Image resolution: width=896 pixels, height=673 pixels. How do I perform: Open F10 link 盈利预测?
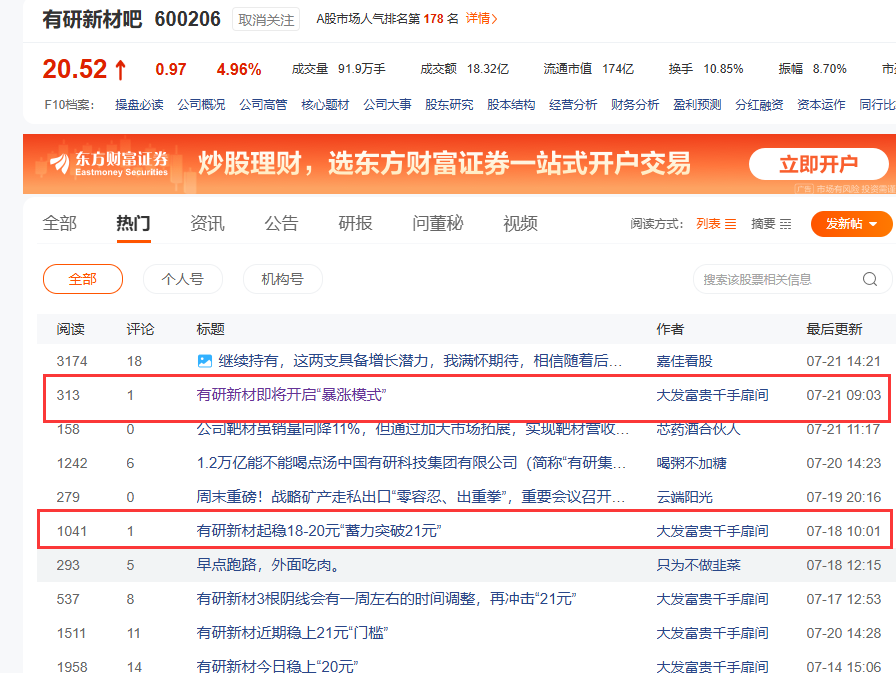(x=697, y=105)
